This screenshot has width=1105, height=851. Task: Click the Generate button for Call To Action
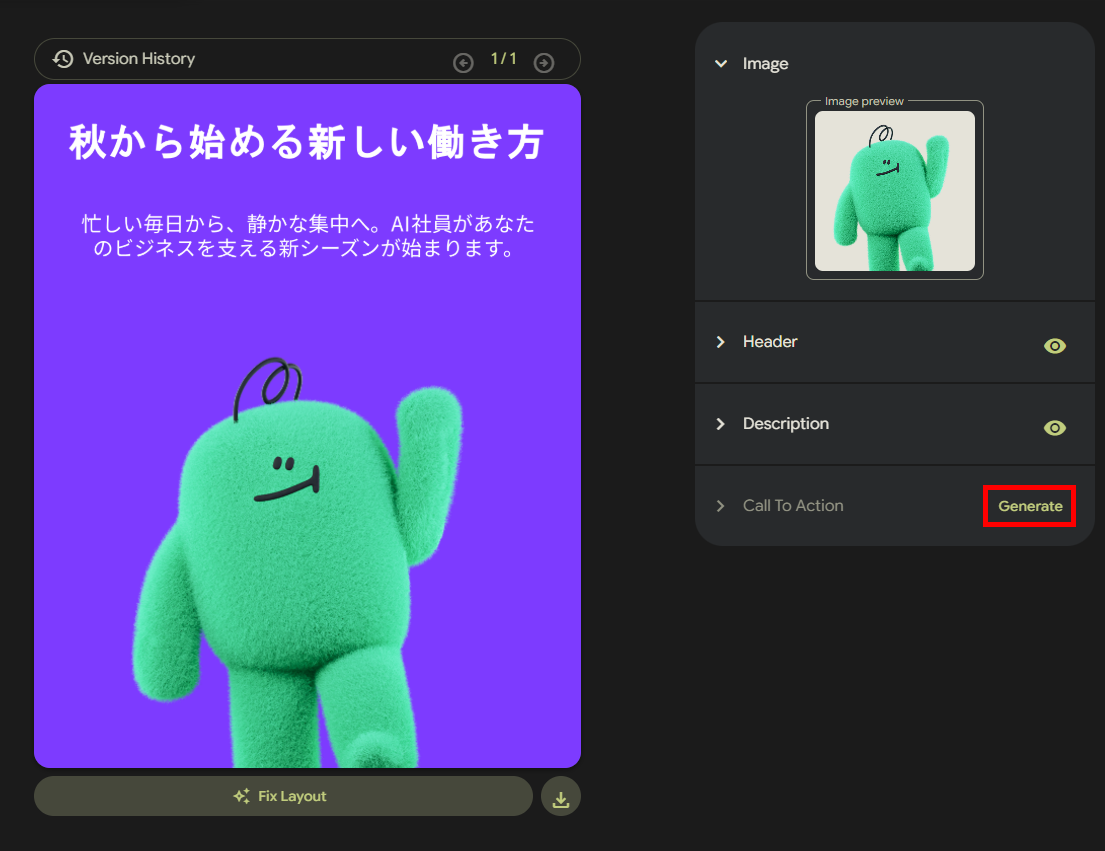pyautogui.click(x=1030, y=506)
